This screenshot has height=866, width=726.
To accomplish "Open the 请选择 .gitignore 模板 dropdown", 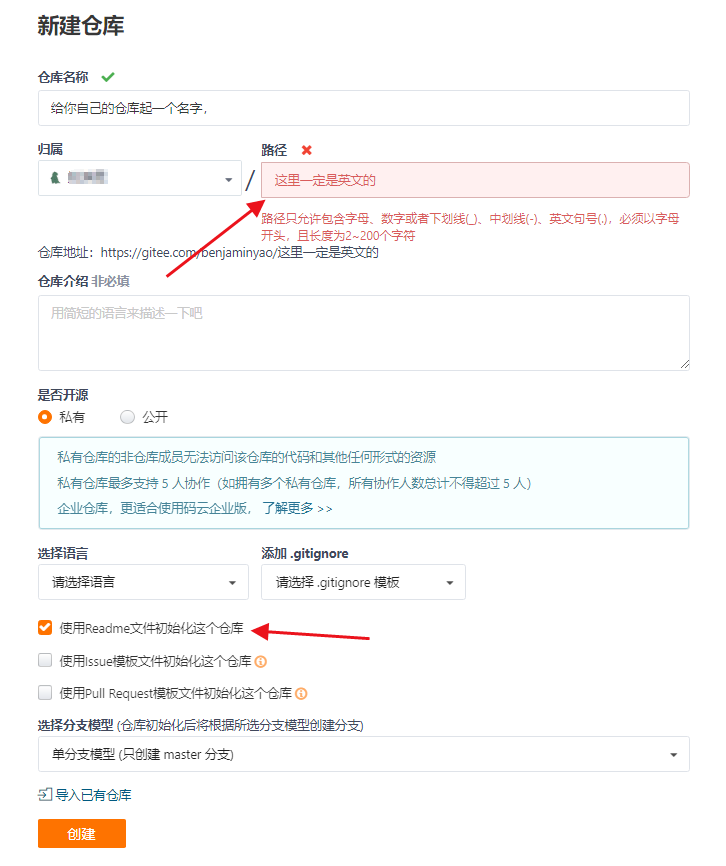I will pos(363,582).
